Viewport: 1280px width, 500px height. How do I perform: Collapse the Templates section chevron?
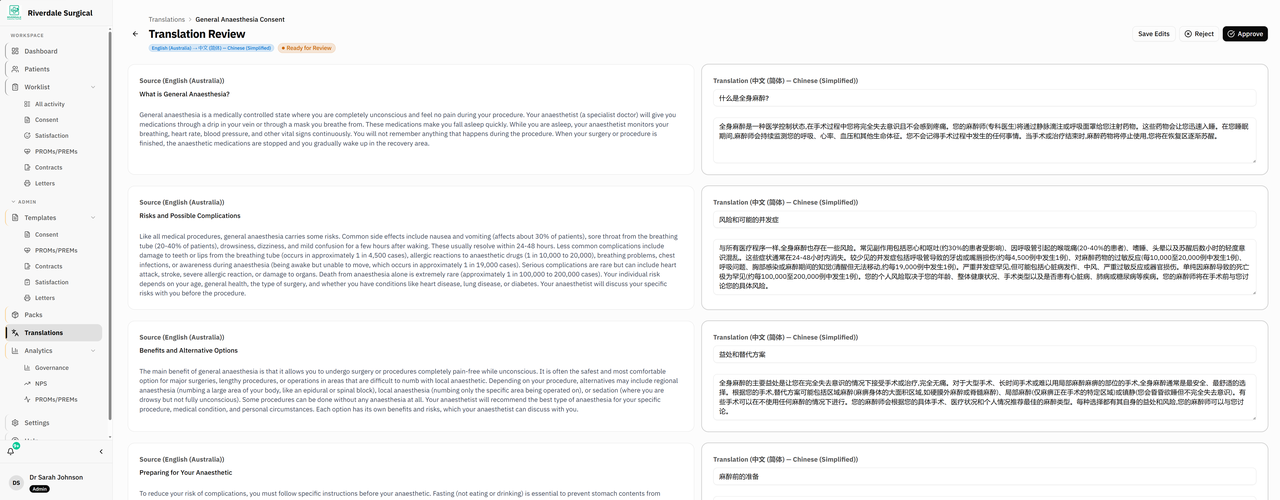(93, 217)
